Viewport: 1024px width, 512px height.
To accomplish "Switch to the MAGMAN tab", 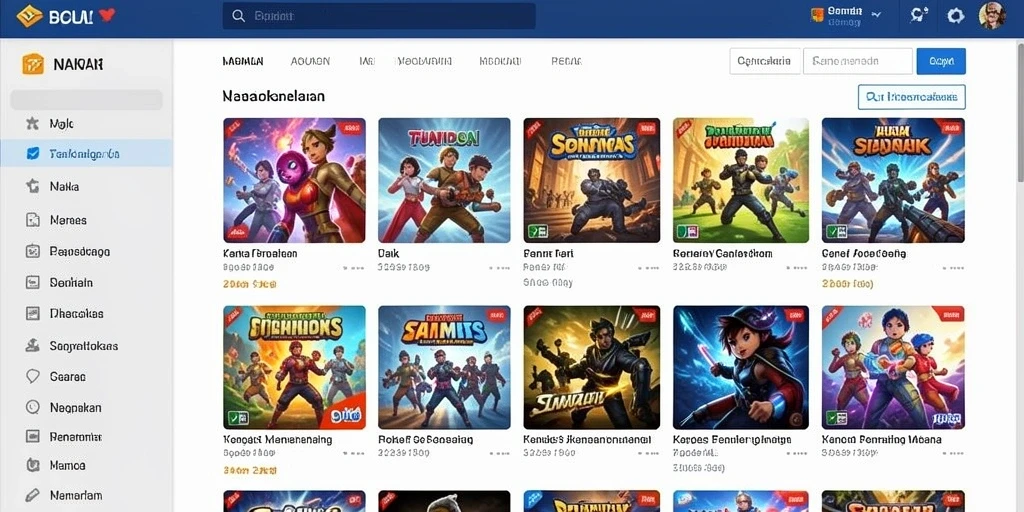I will pos(243,61).
